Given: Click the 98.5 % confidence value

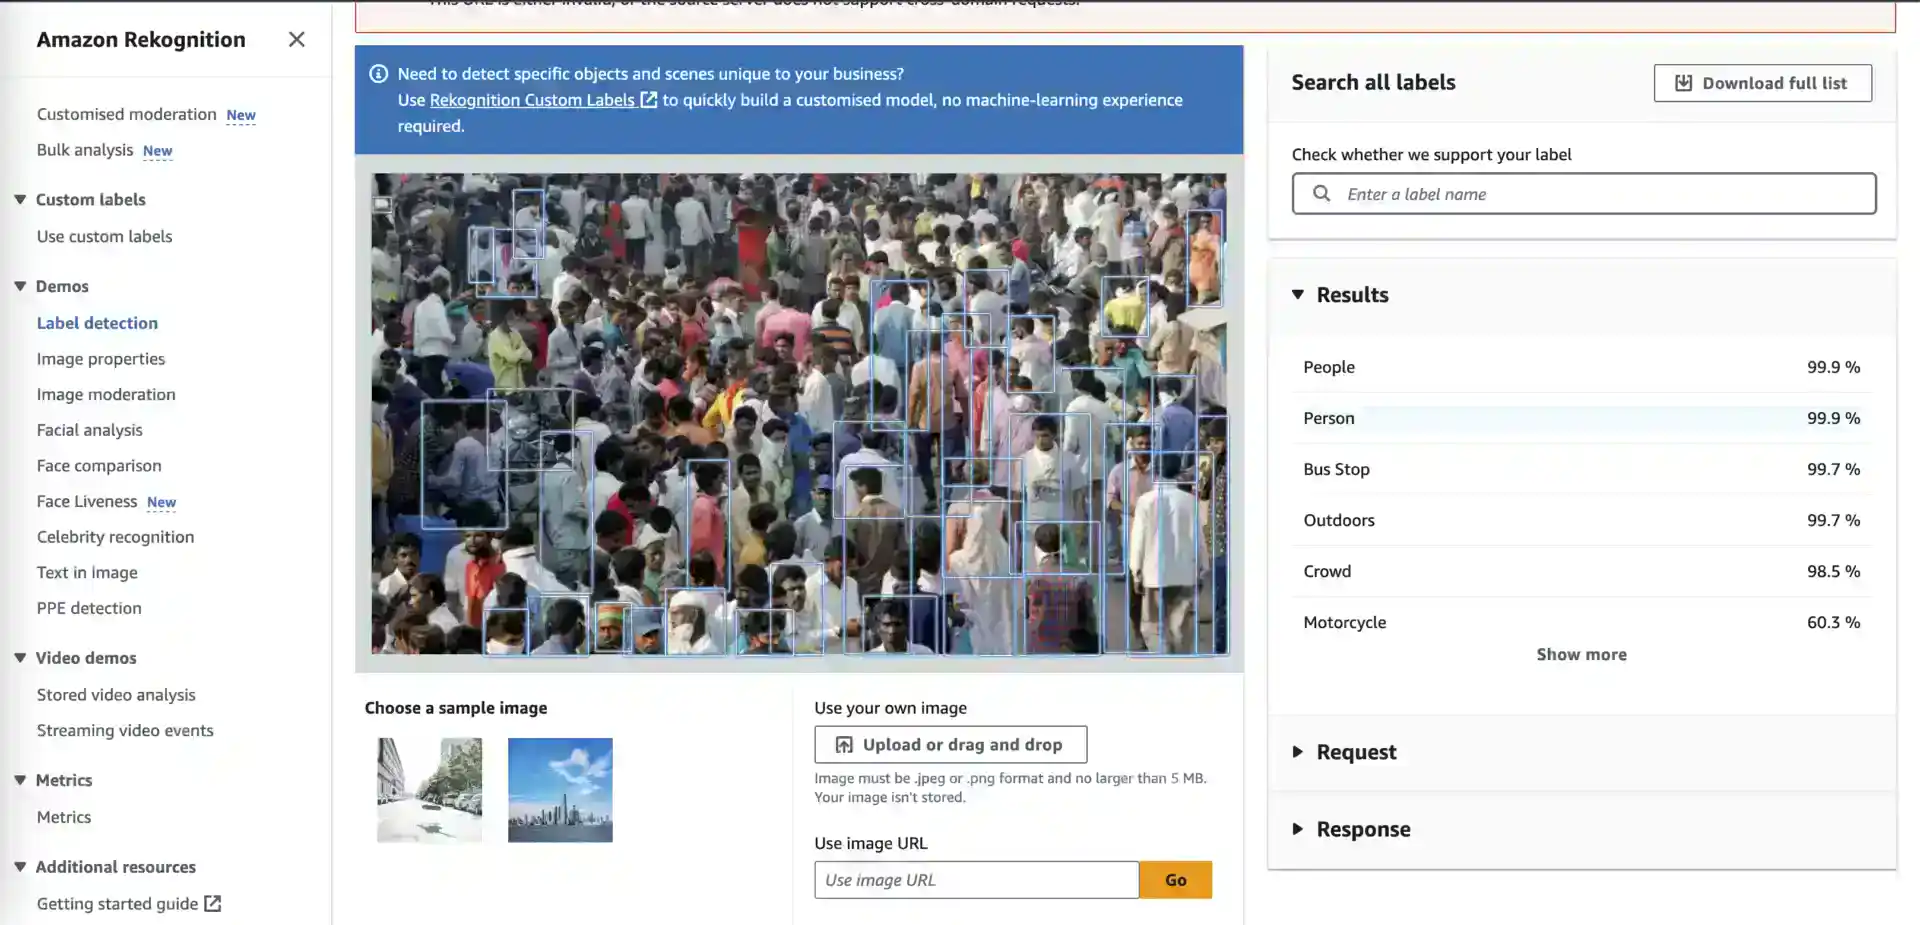Looking at the screenshot, I should pyautogui.click(x=1833, y=571).
